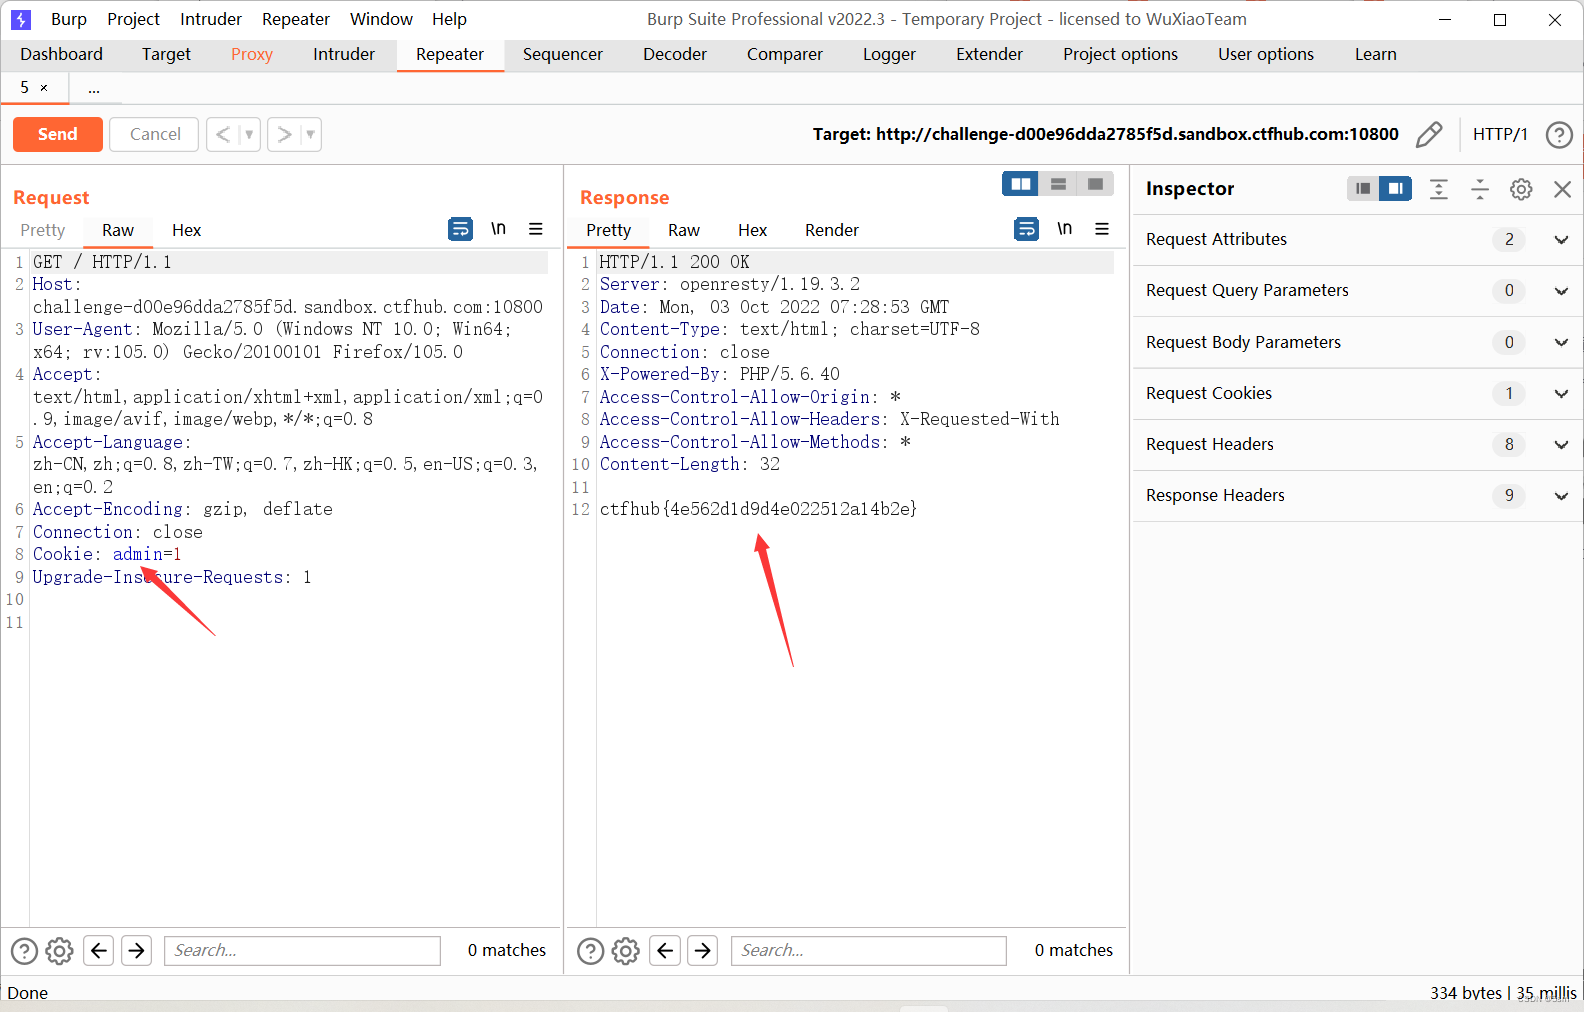Switch protocol via HTTP/1 button

pos(1500,134)
